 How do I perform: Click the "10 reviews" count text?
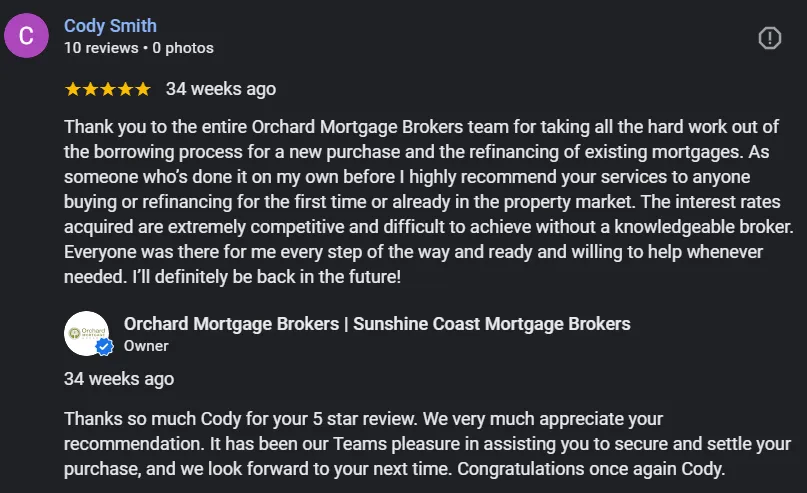click(101, 48)
